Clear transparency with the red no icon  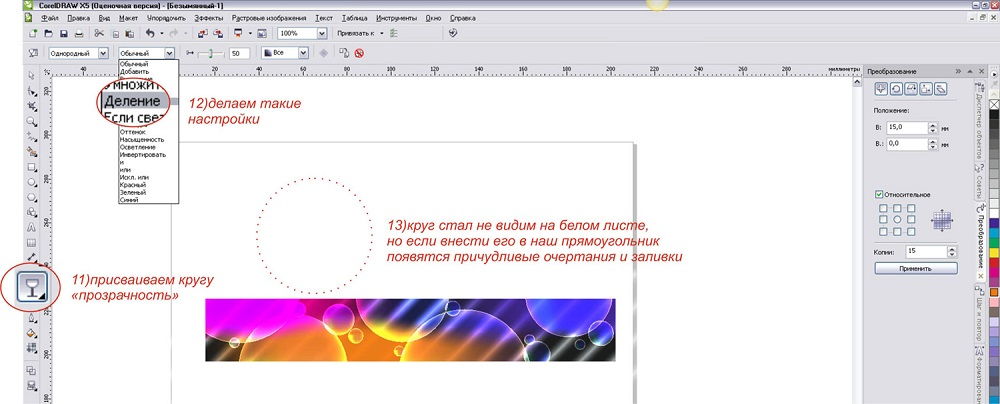click(x=359, y=54)
